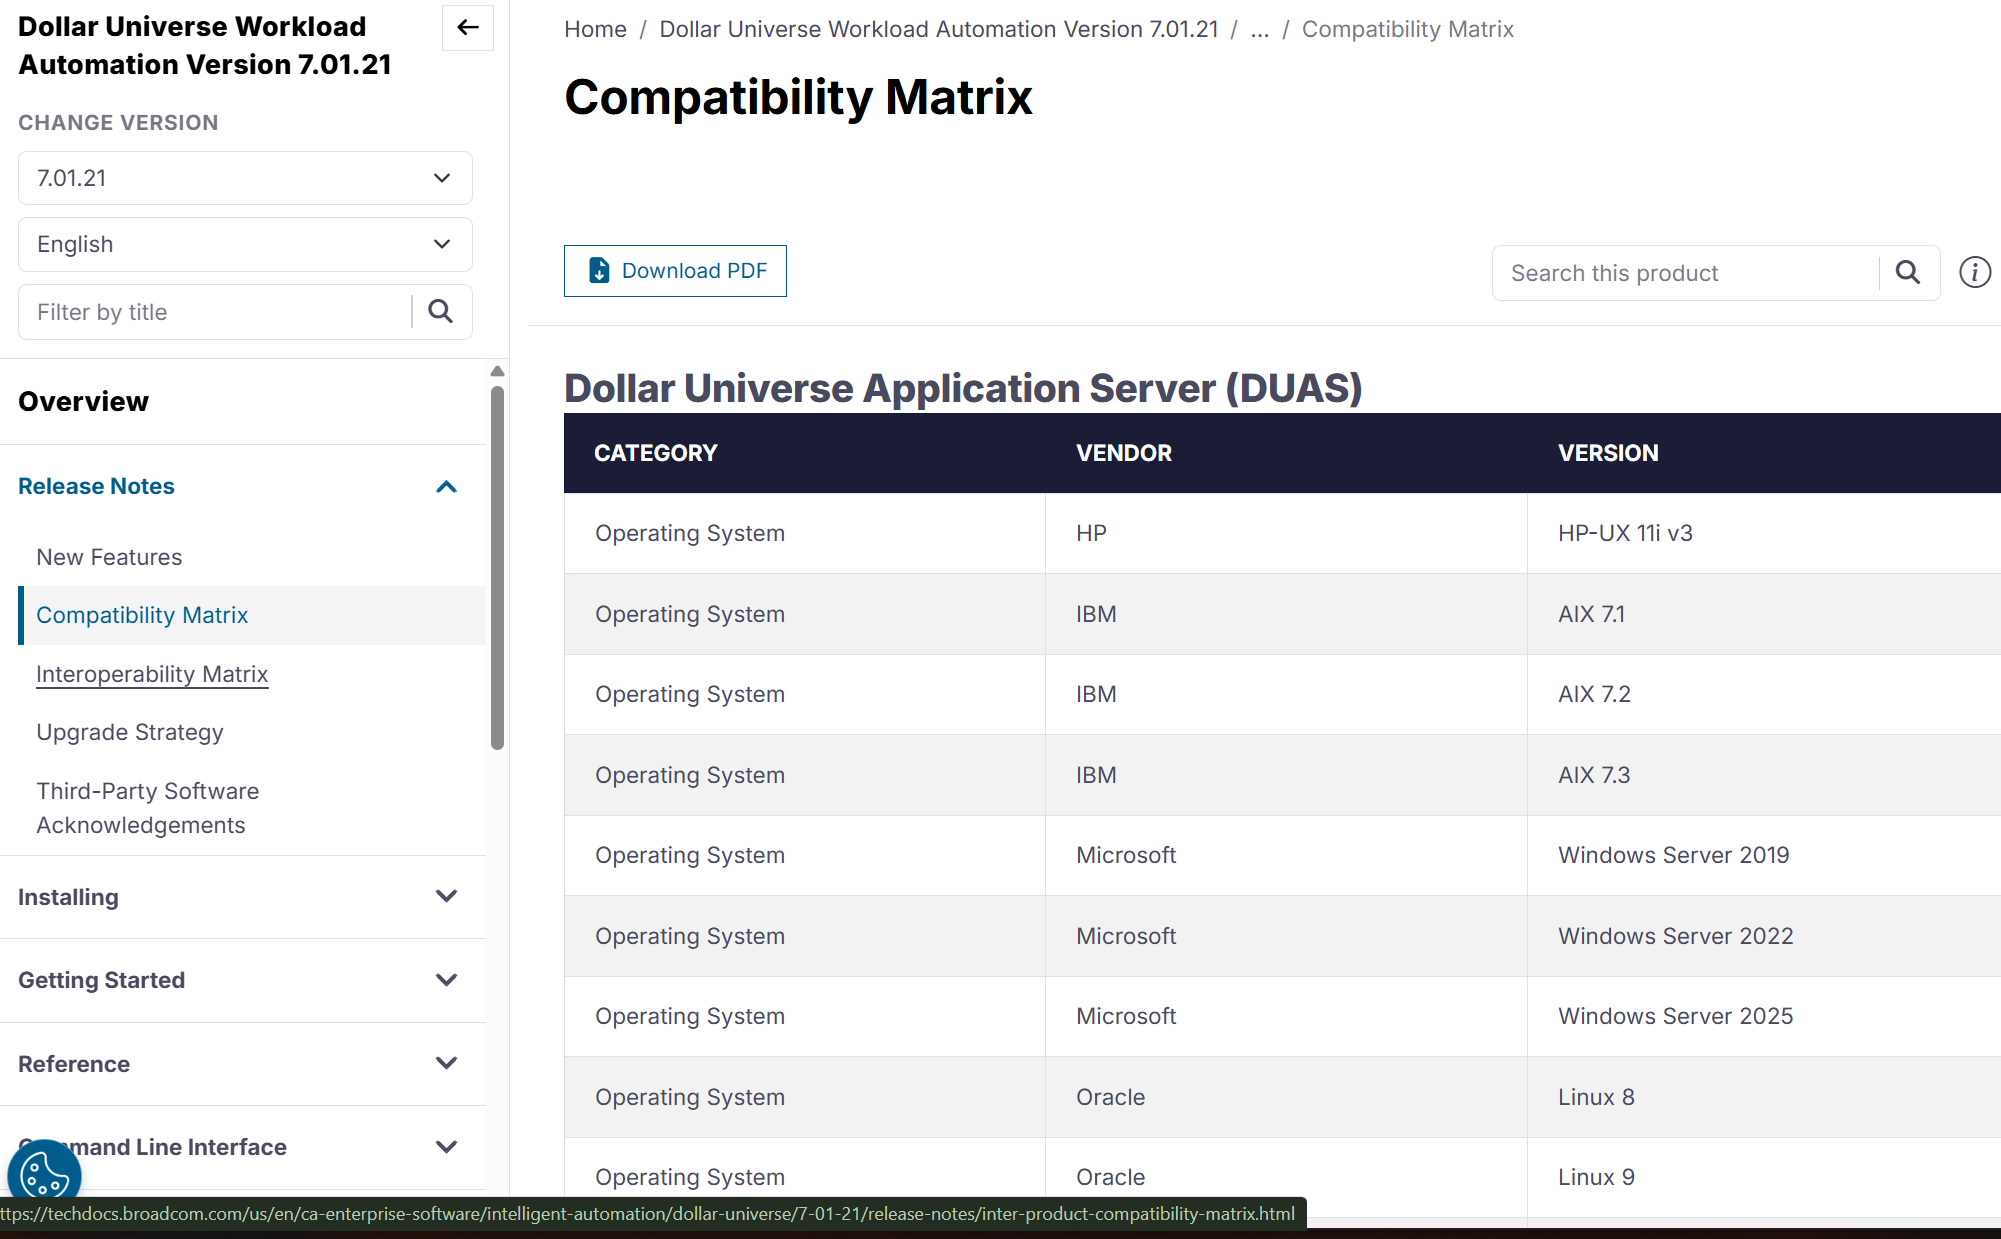Go to Home breadcrumb
The image size is (2001, 1239).
point(595,29)
